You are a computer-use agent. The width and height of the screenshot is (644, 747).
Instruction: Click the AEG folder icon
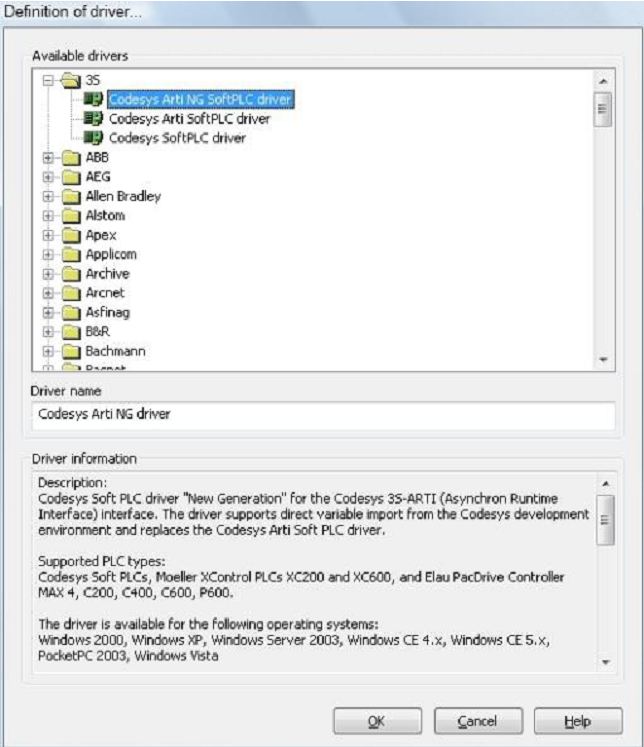[x=71, y=177]
